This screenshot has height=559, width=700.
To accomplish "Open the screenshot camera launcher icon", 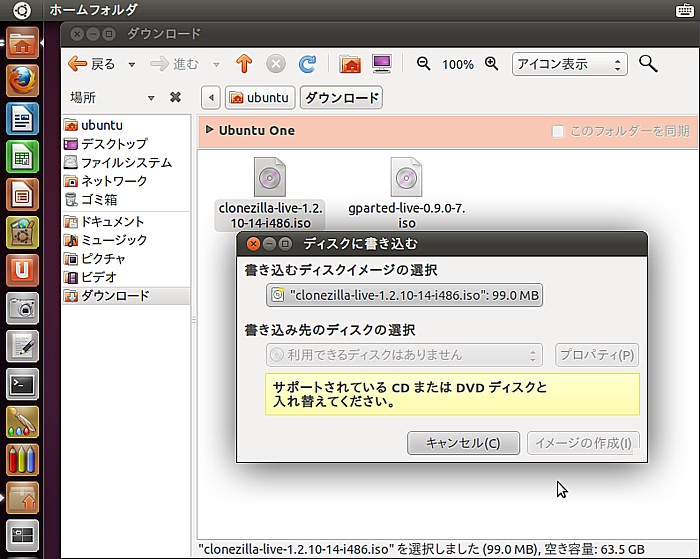I will click(x=22, y=309).
